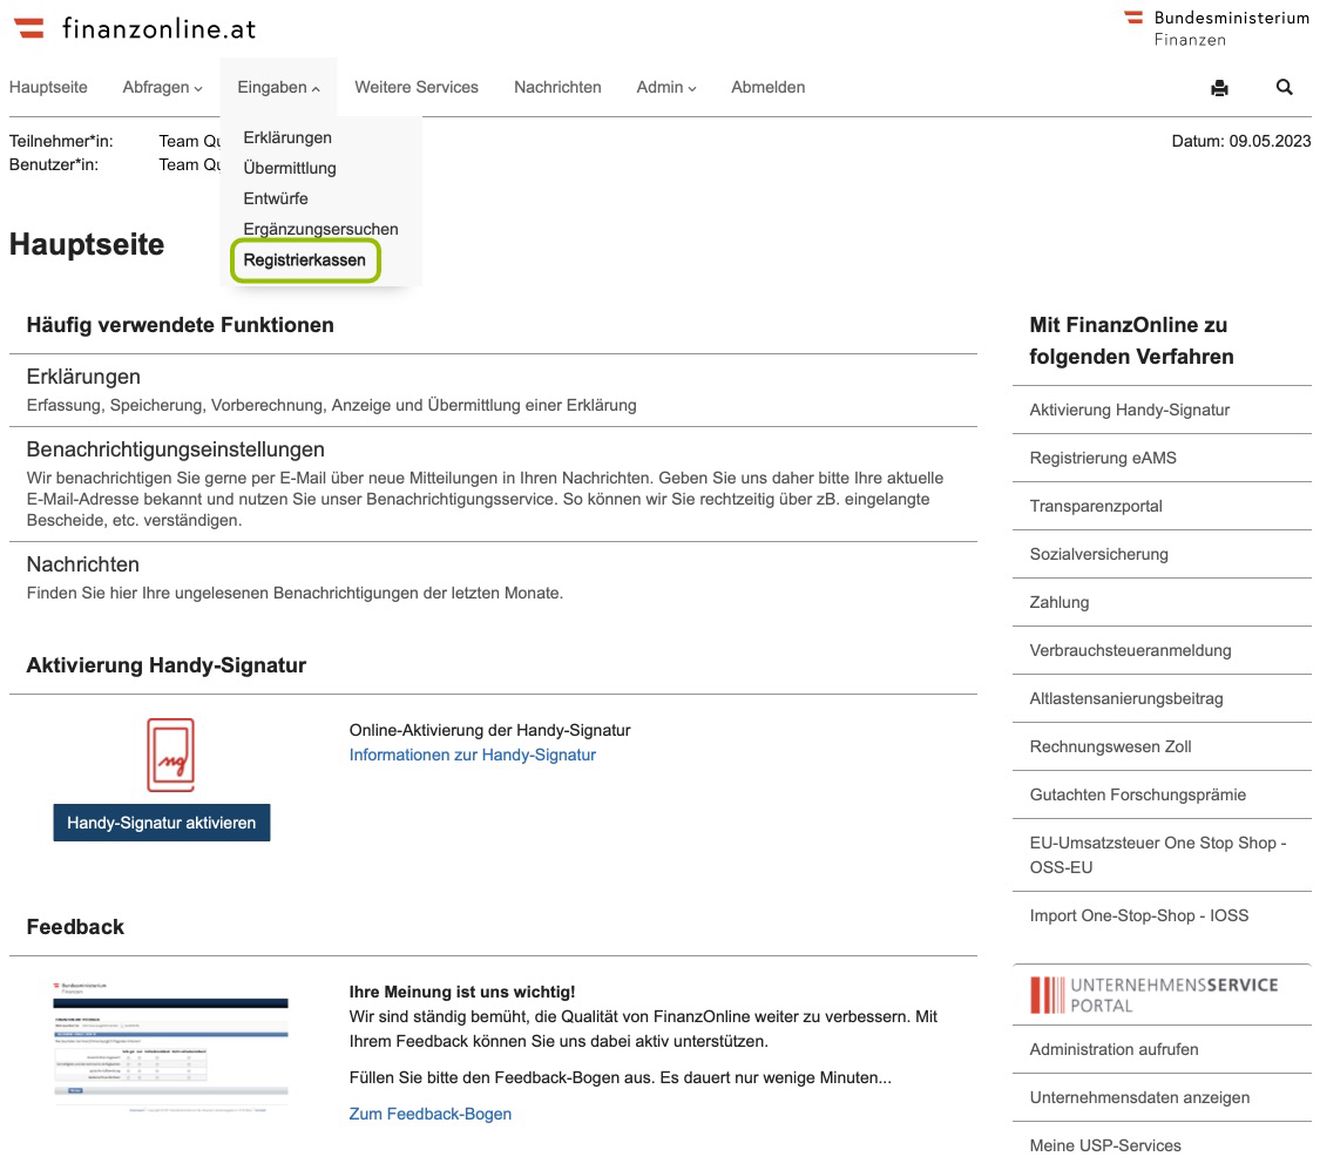Screen dimensions: 1320x1170
Task: Click the print icon
Action: 1219,88
